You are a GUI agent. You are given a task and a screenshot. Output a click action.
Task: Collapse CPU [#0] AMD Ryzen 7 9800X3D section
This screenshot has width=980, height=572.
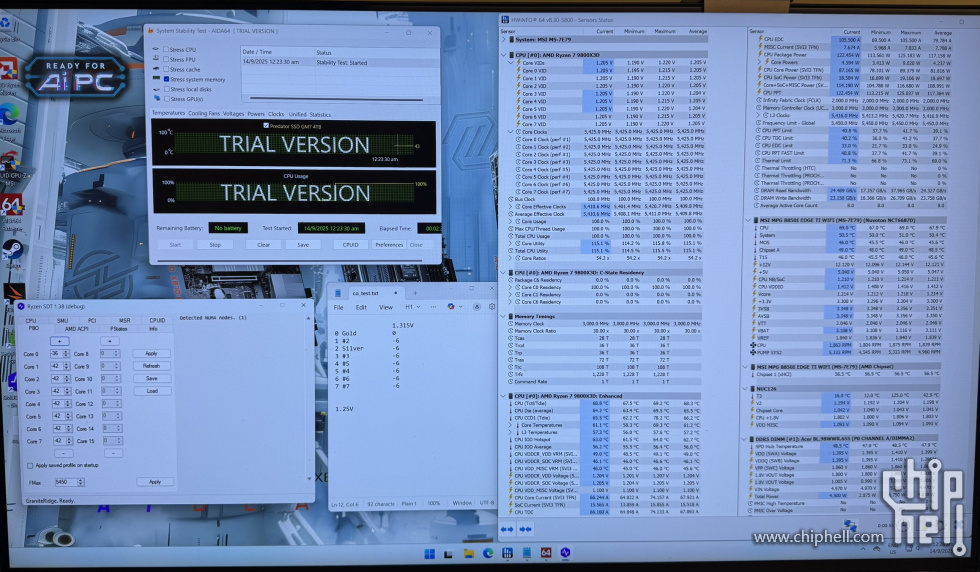click(x=504, y=55)
